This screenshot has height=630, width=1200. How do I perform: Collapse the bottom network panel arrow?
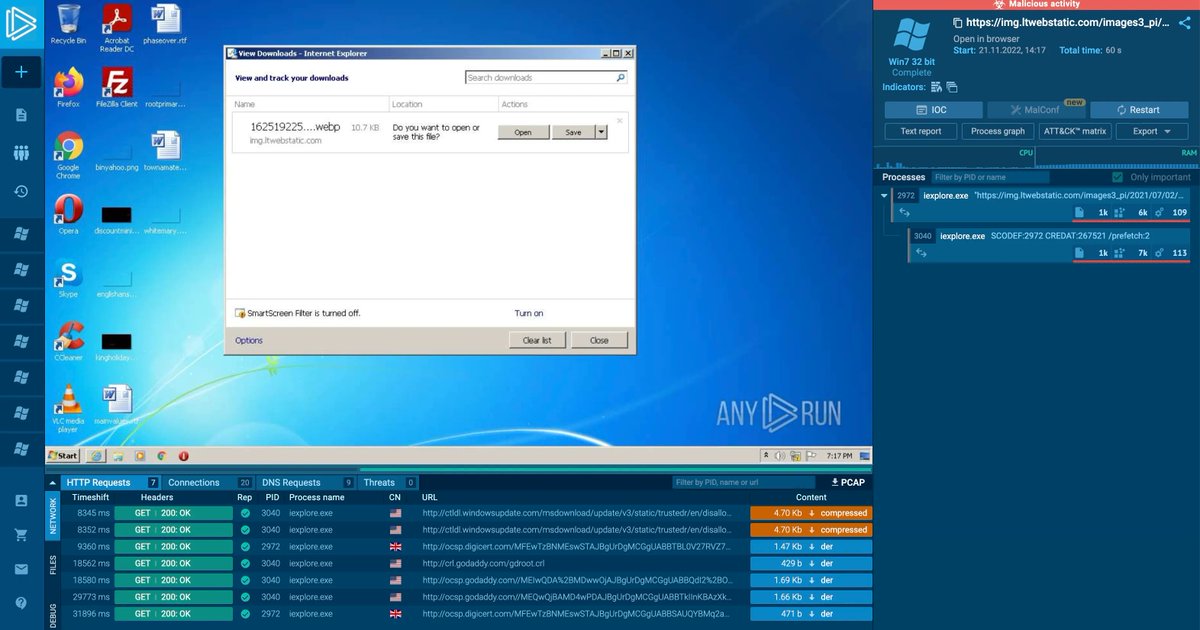pos(52,482)
